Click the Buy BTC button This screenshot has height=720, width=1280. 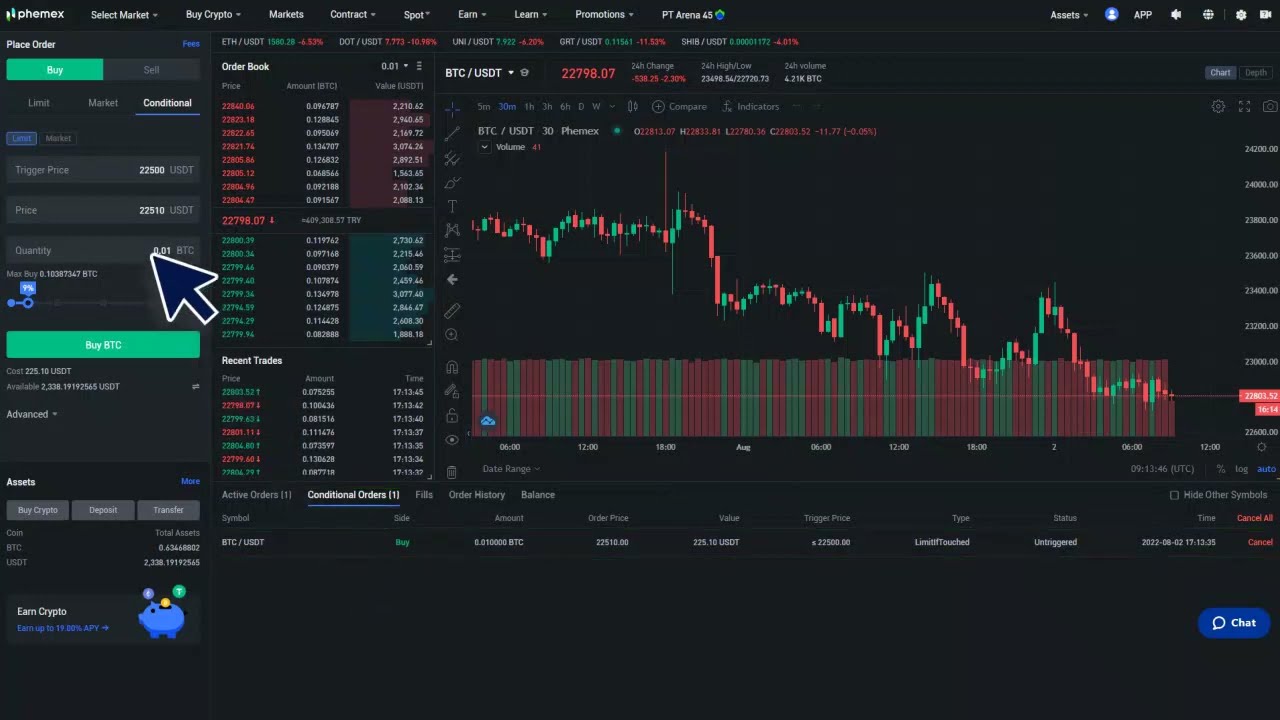(103, 345)
